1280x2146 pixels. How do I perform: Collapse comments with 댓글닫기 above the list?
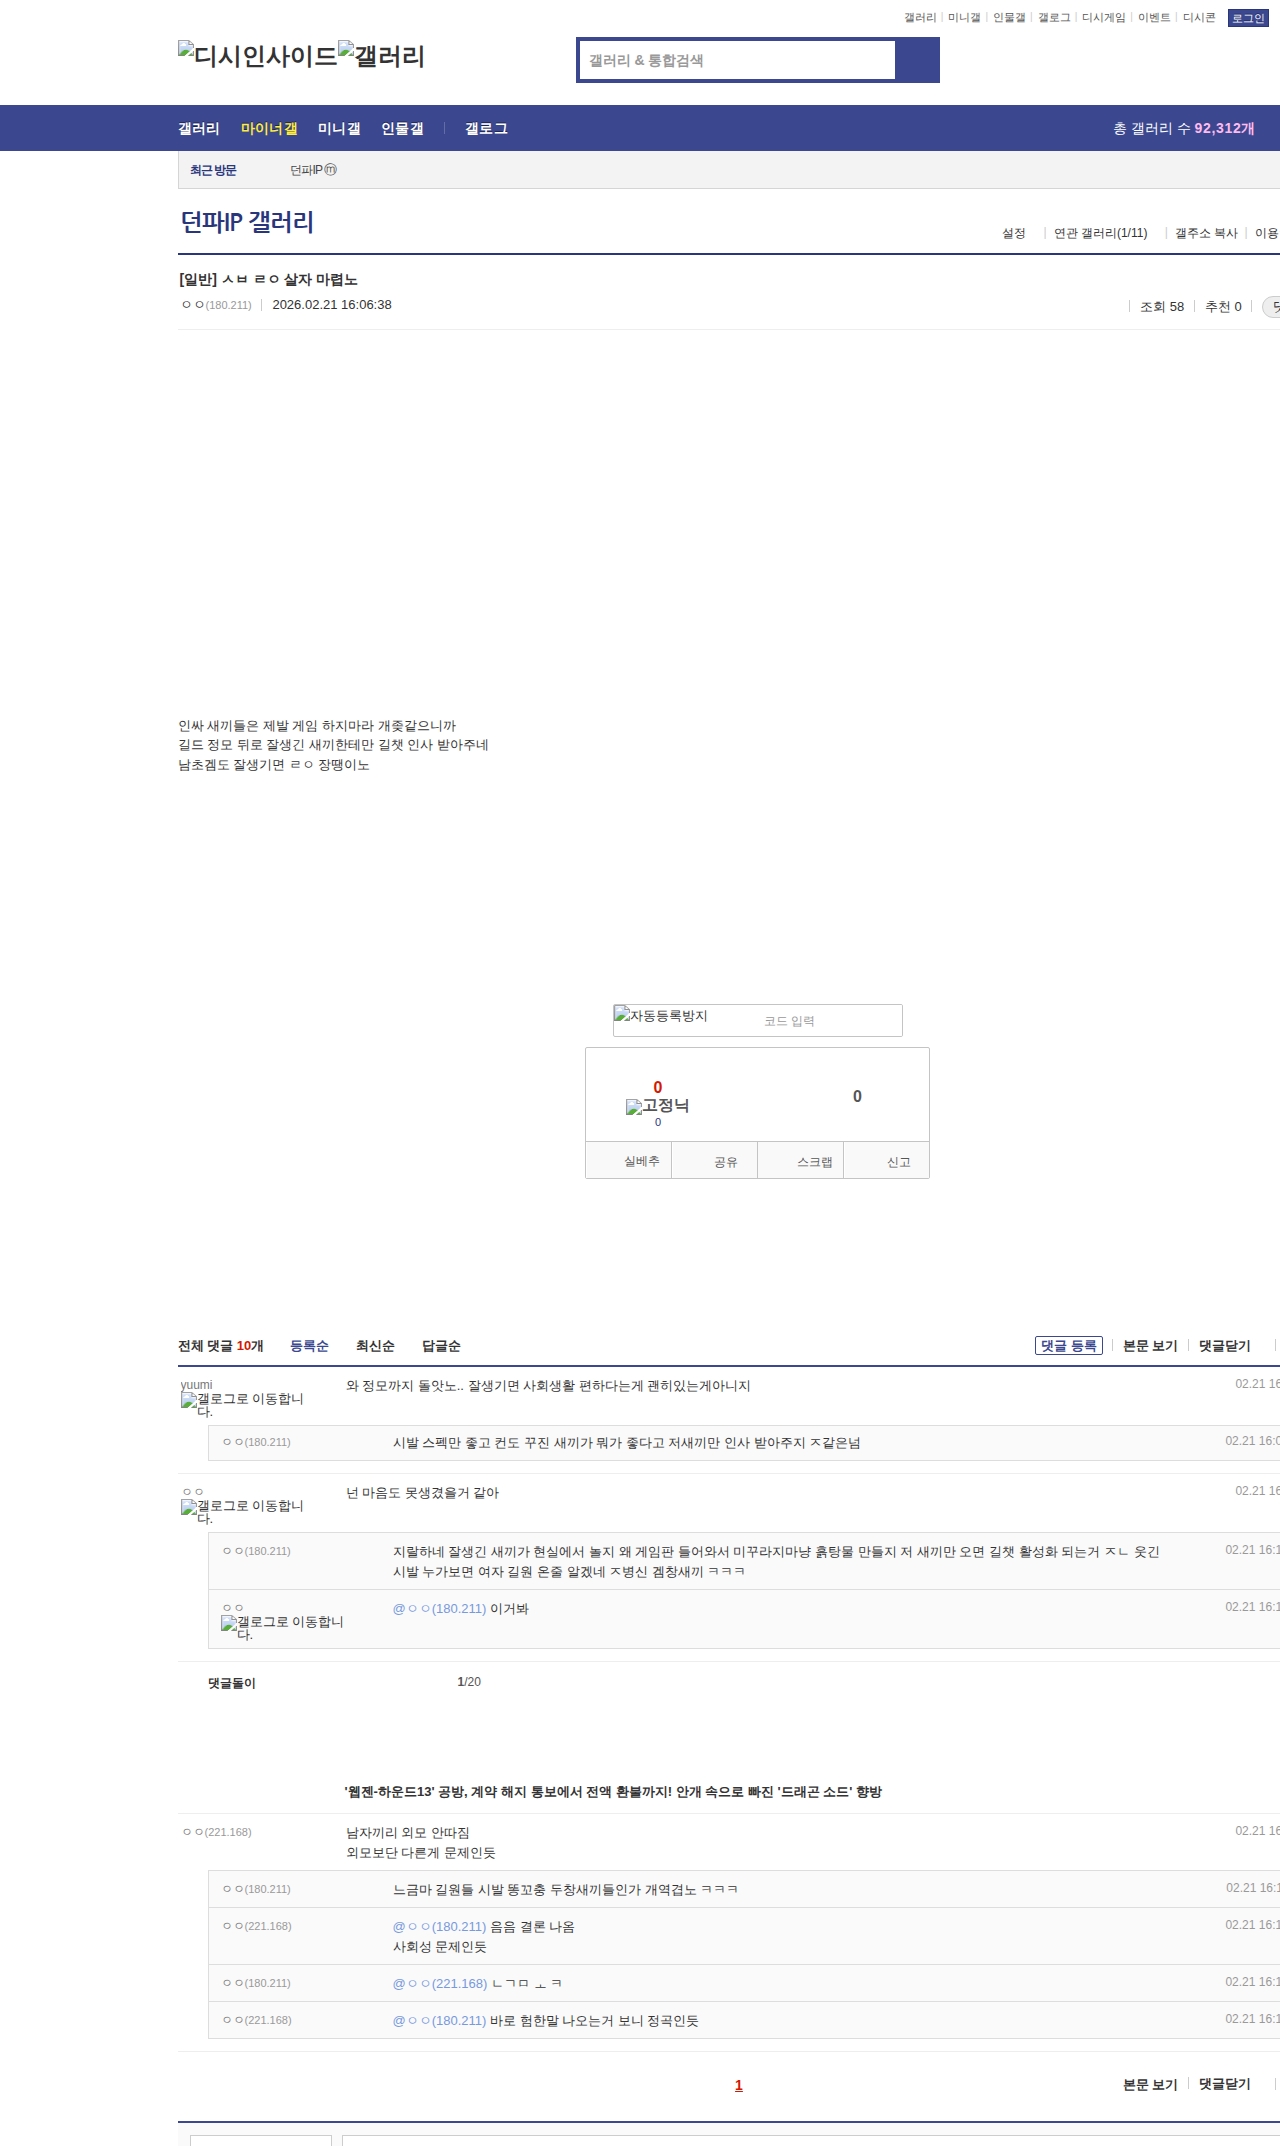[1225, 1346]
